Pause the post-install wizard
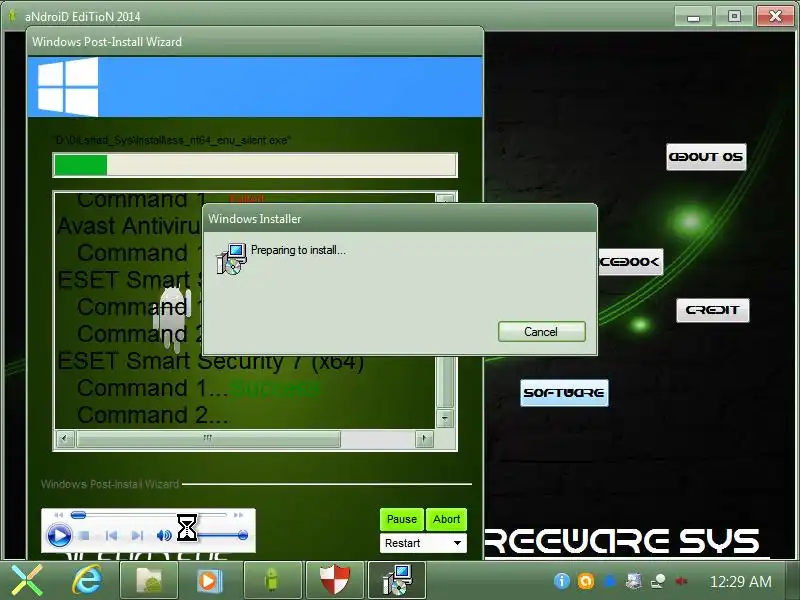Screen dimensions: 800x600 pos(402,519)
